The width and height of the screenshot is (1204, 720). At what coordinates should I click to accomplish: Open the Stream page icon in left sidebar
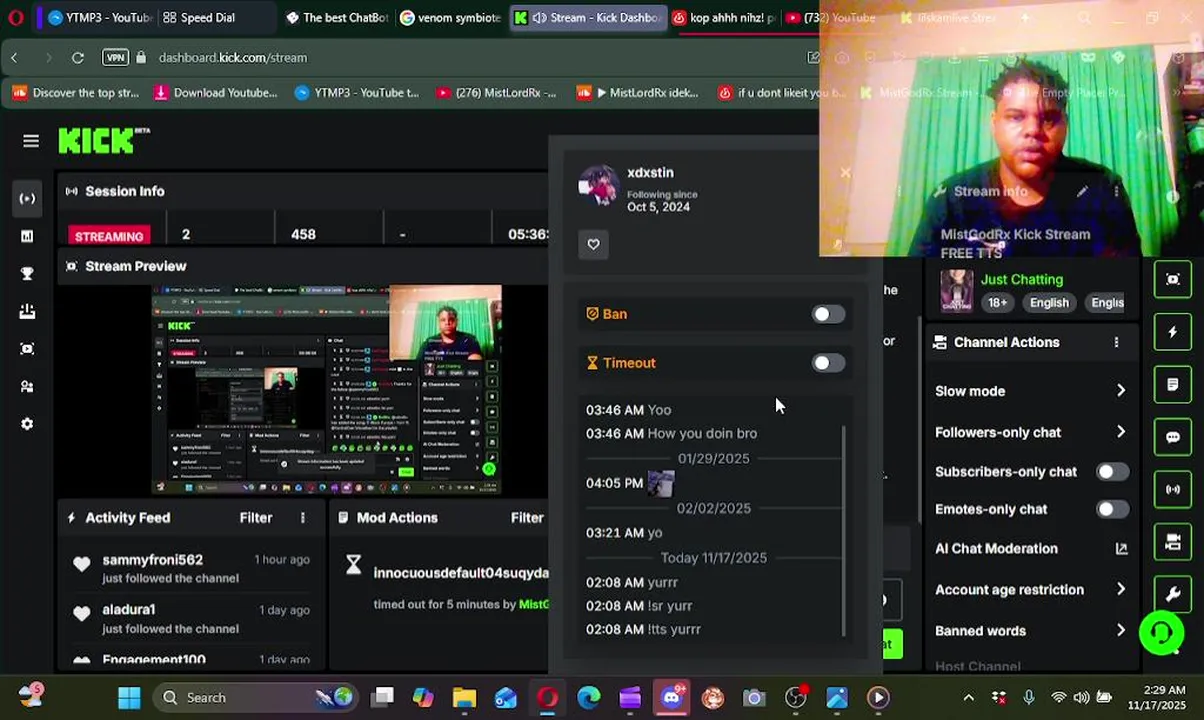[27, 198]
